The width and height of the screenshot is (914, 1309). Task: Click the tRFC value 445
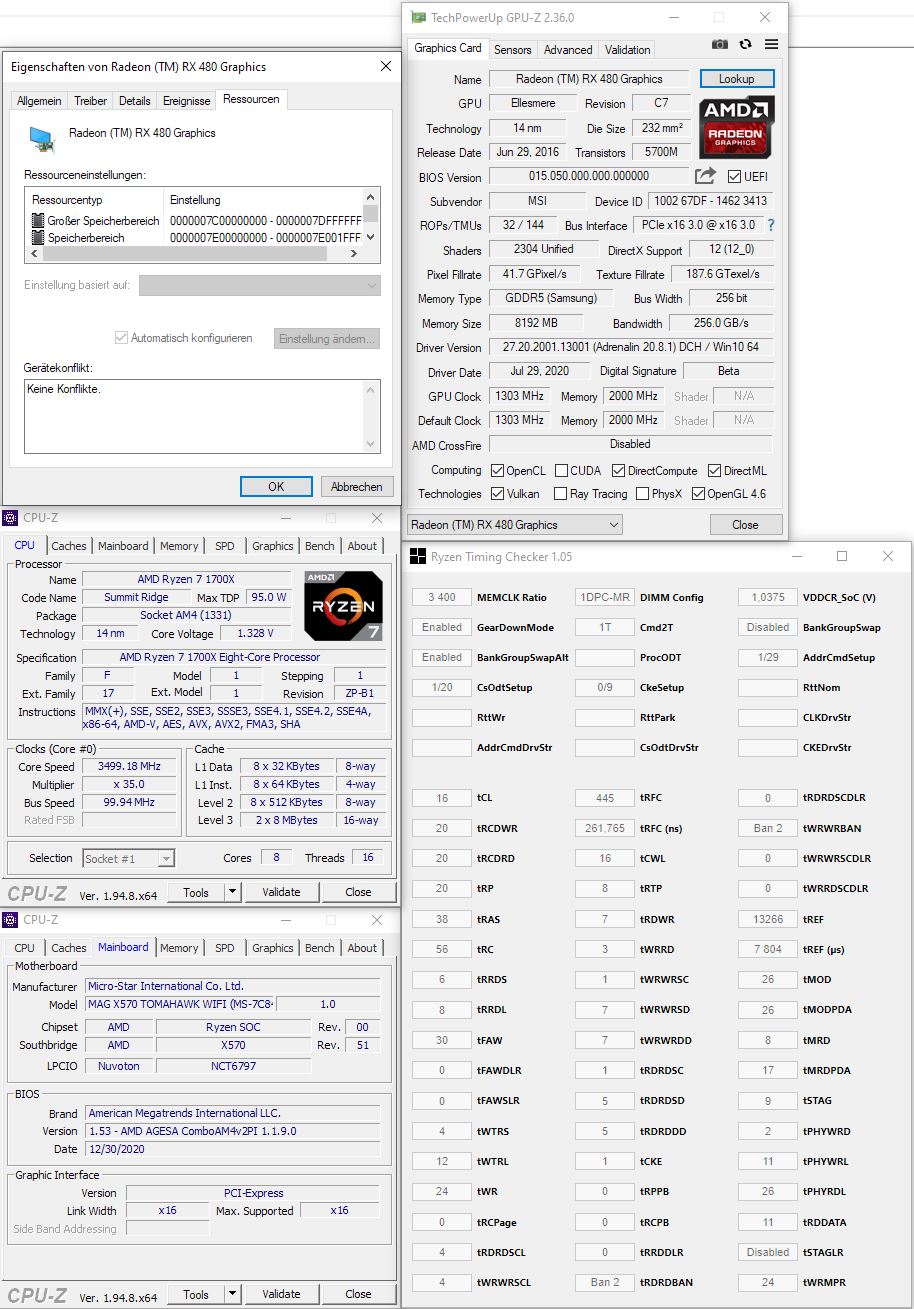pyautogui.click(x=604, y=797)
